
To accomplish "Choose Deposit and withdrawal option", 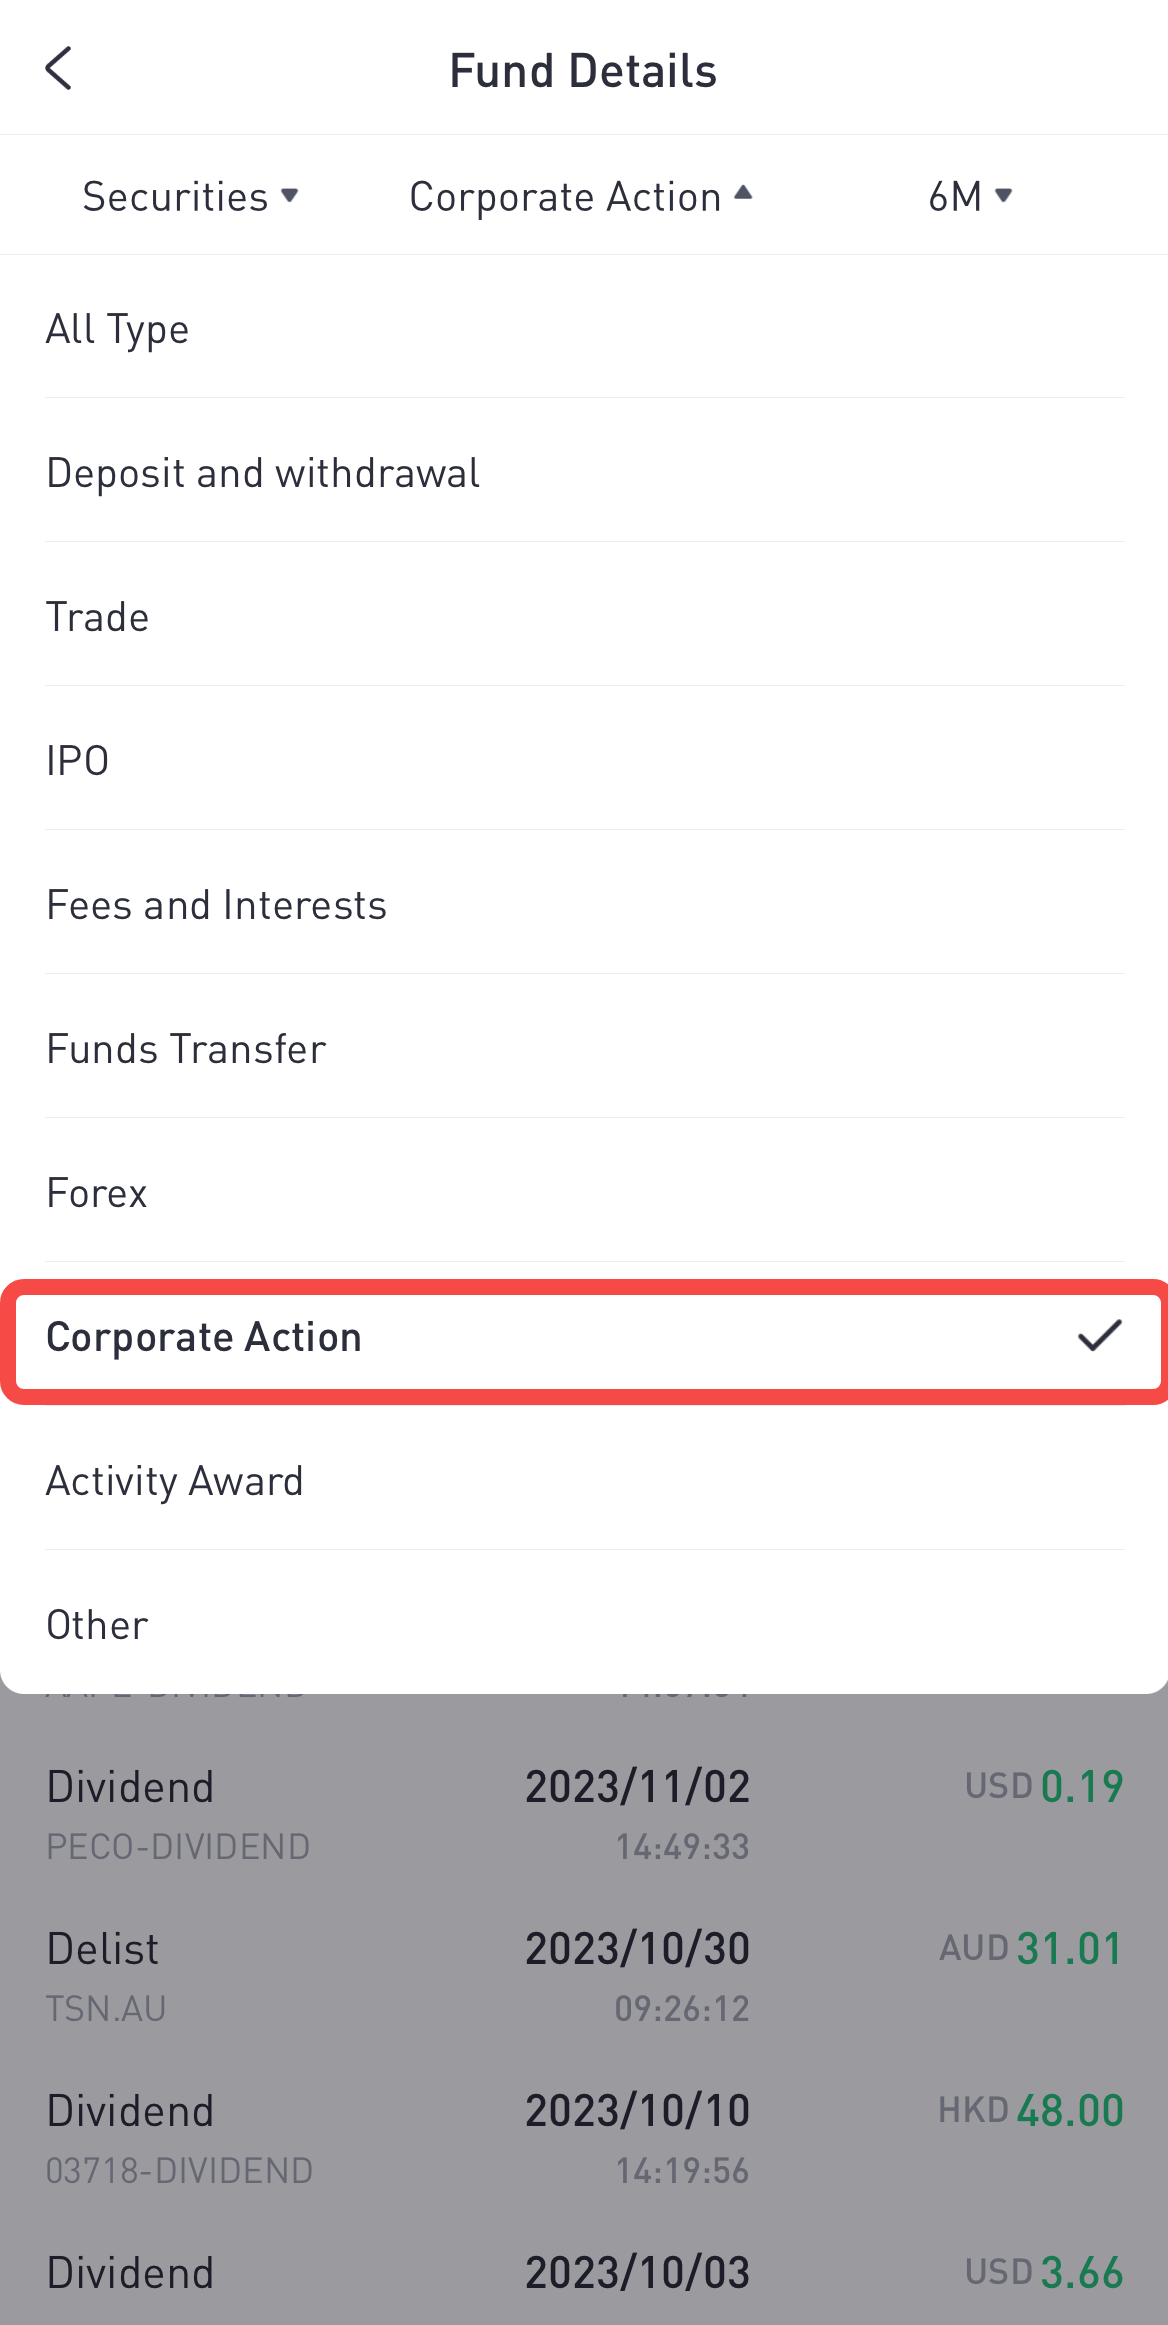I will 585,472.
